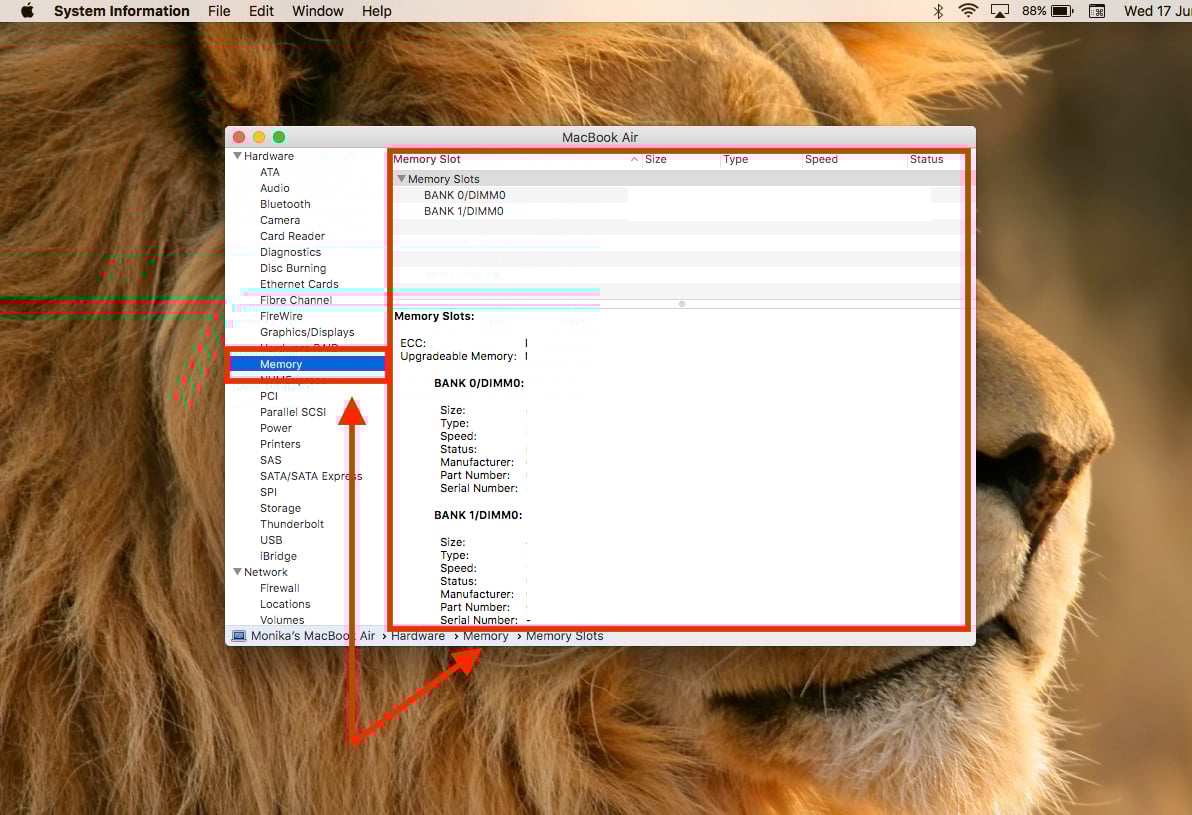Open the System Information menu
This screenshot has width=1192, height=815.
click(122, 11)
